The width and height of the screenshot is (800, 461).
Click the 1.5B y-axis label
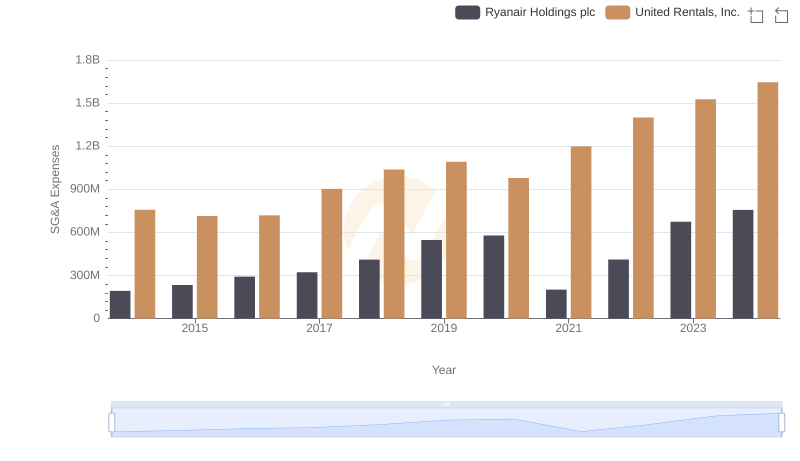(x=88, y=103)
